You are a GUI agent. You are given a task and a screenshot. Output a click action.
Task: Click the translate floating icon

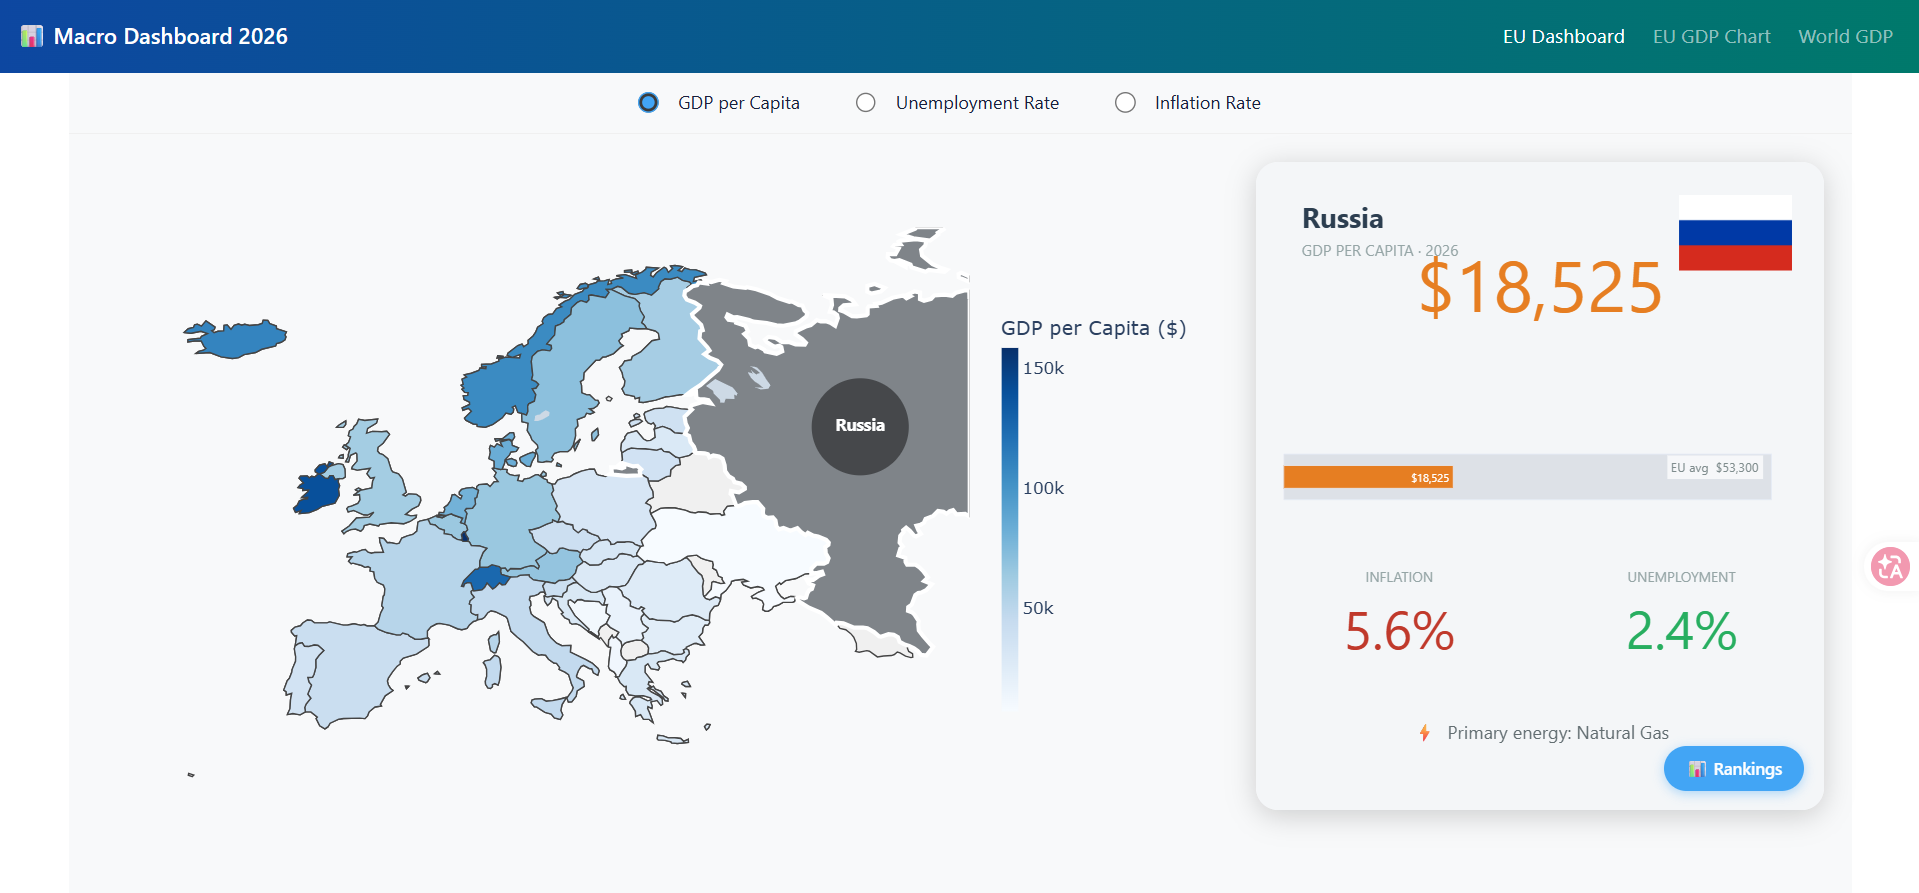(1890, 567)
